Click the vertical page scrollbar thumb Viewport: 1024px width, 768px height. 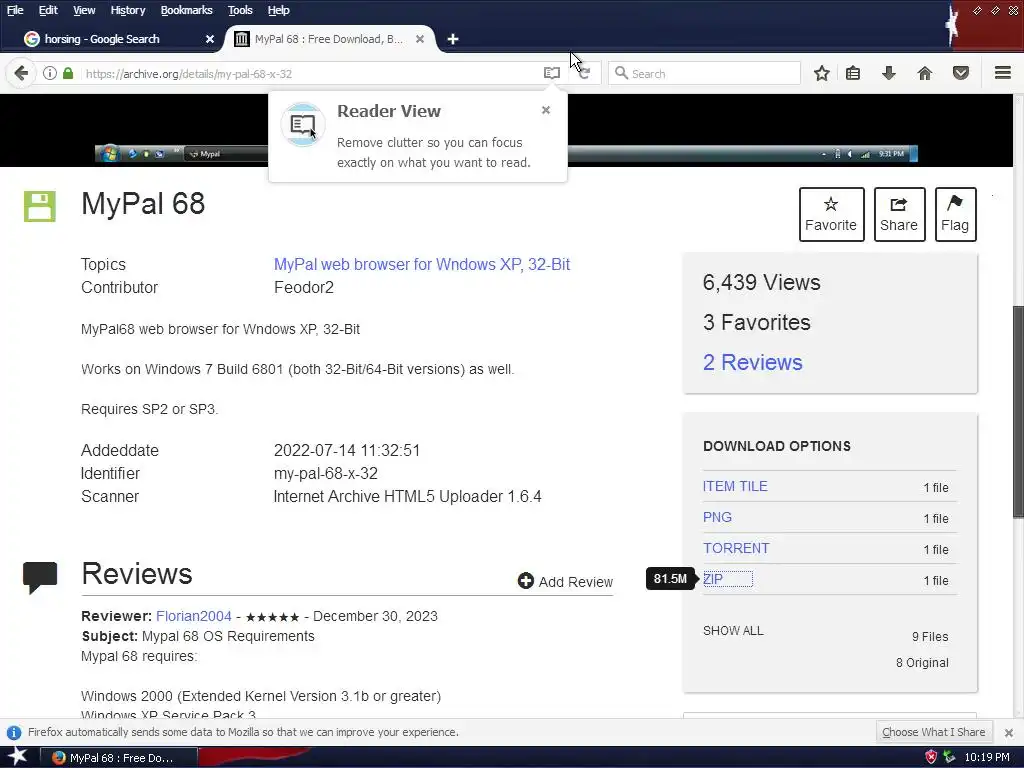coord(1018,411)
